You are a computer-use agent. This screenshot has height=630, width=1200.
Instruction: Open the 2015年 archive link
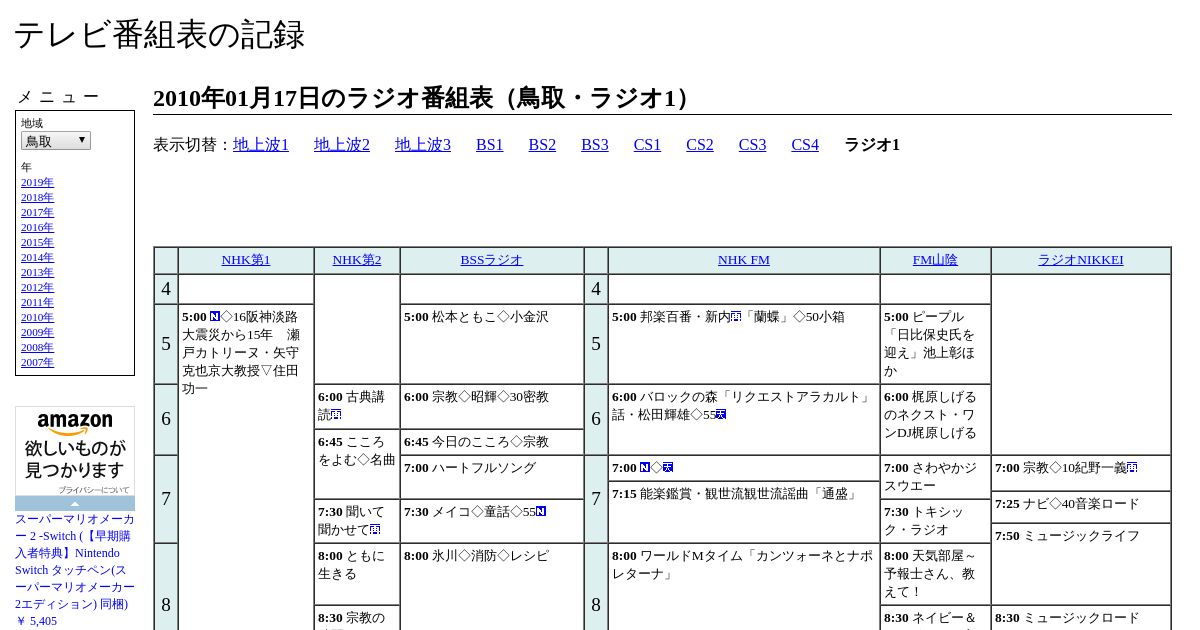pyautogui.click(x=37, y=242)
